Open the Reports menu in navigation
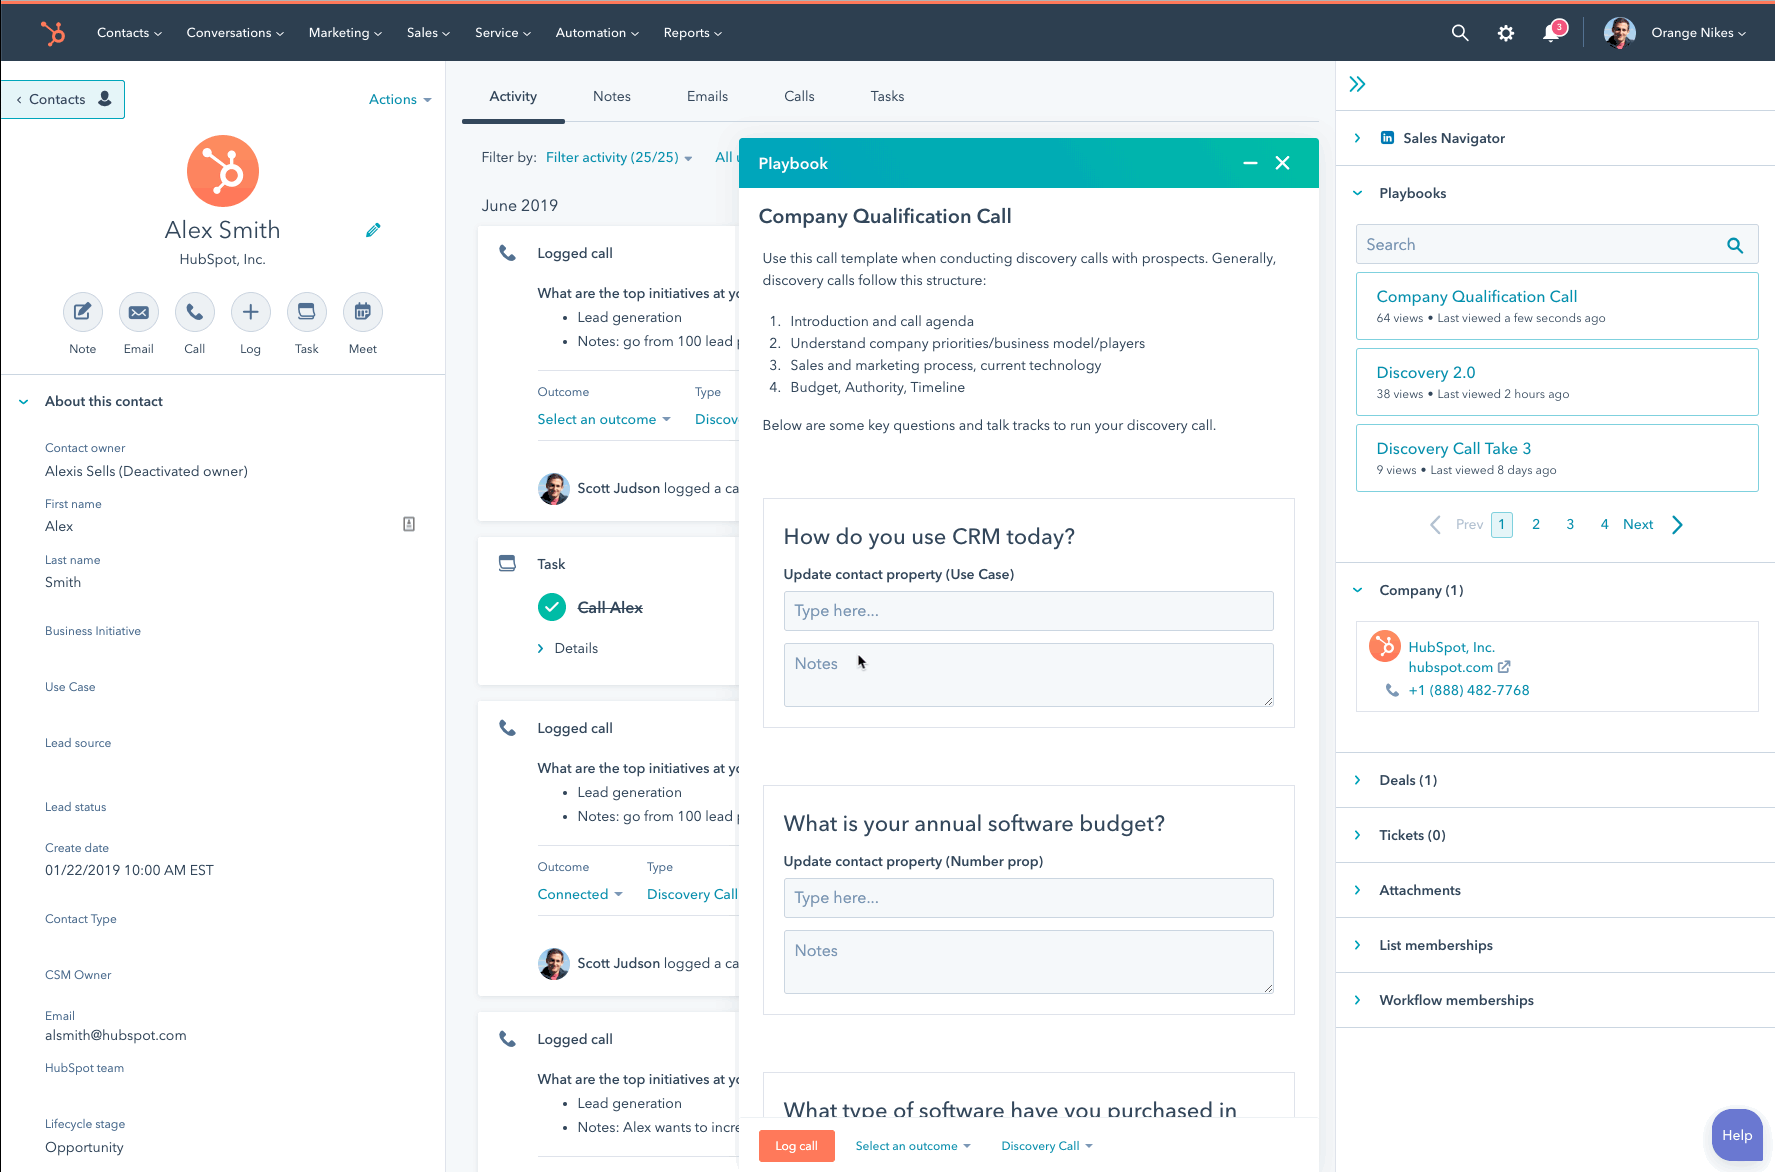The height and width of the screenshot is (1172, 1775). tap(692, 33)
